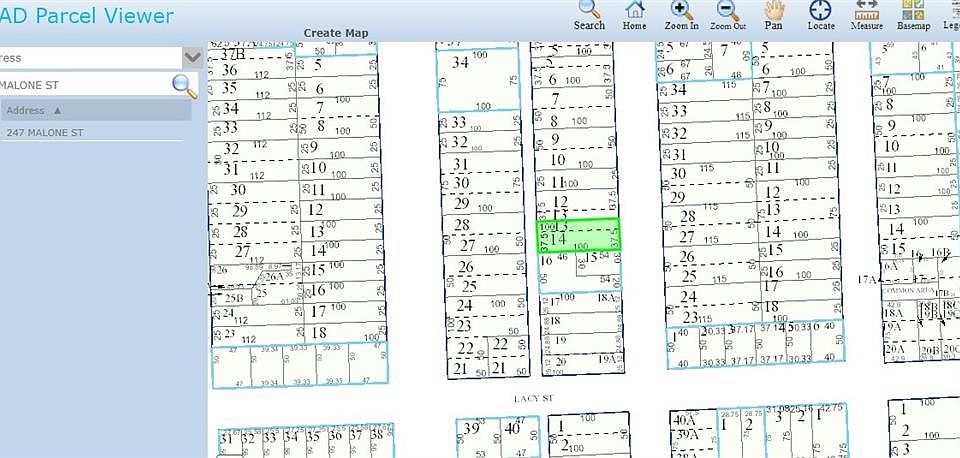The width and height of the screenshot is (960, 458).
Task: Click the Legend tool at toolbar edge
Action: [x=951, y=15]
